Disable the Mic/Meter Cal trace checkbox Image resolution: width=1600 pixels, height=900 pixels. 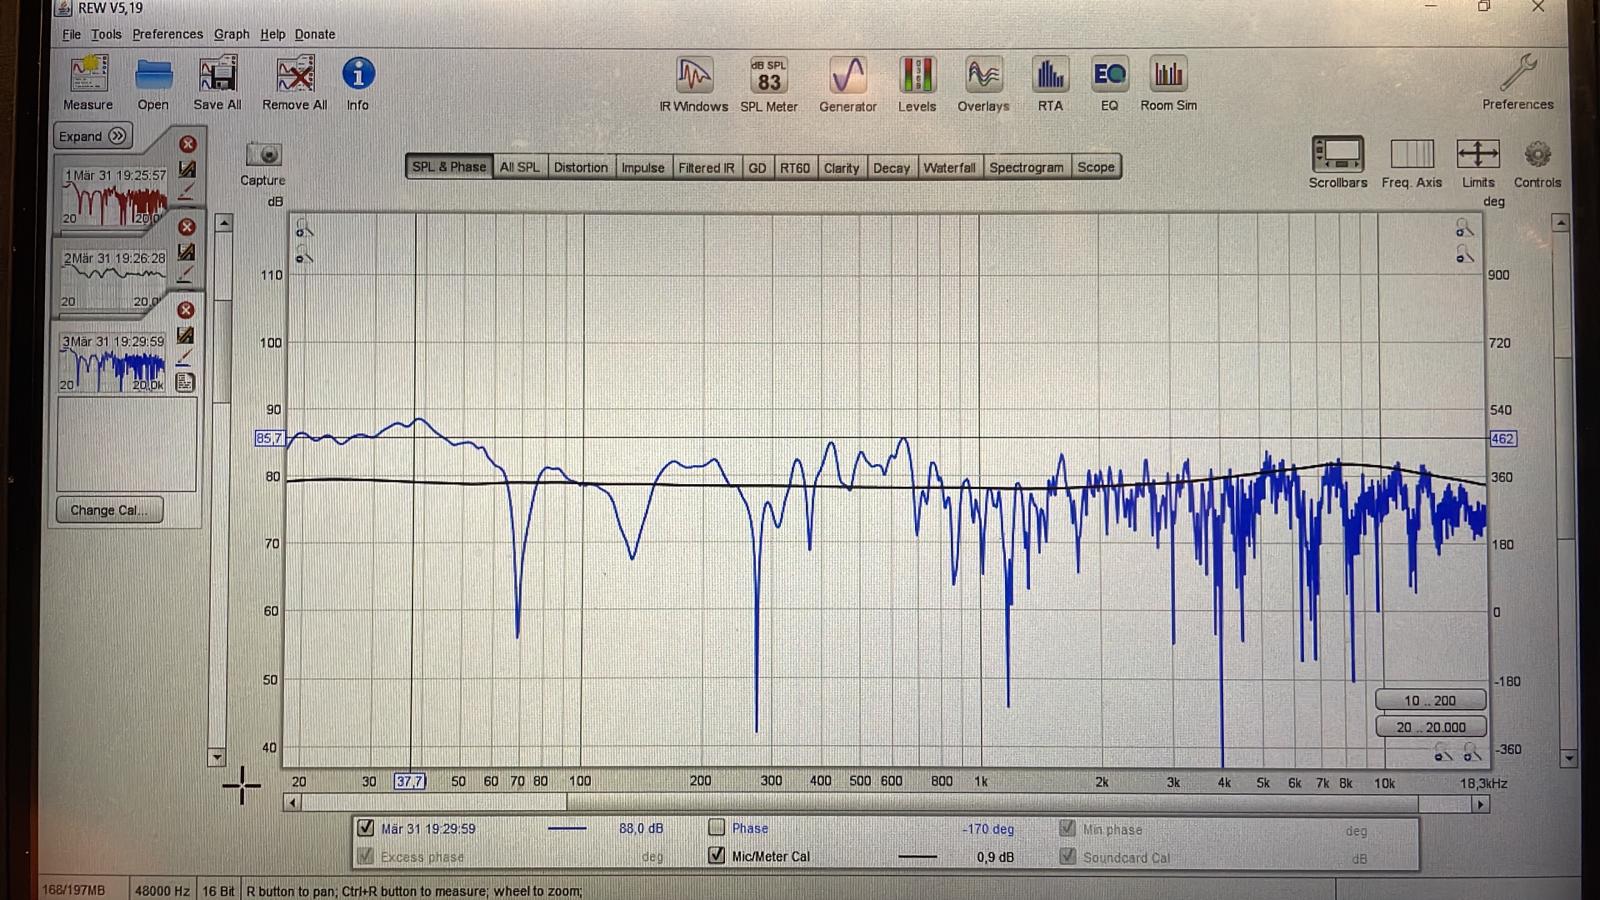(717, 856)
